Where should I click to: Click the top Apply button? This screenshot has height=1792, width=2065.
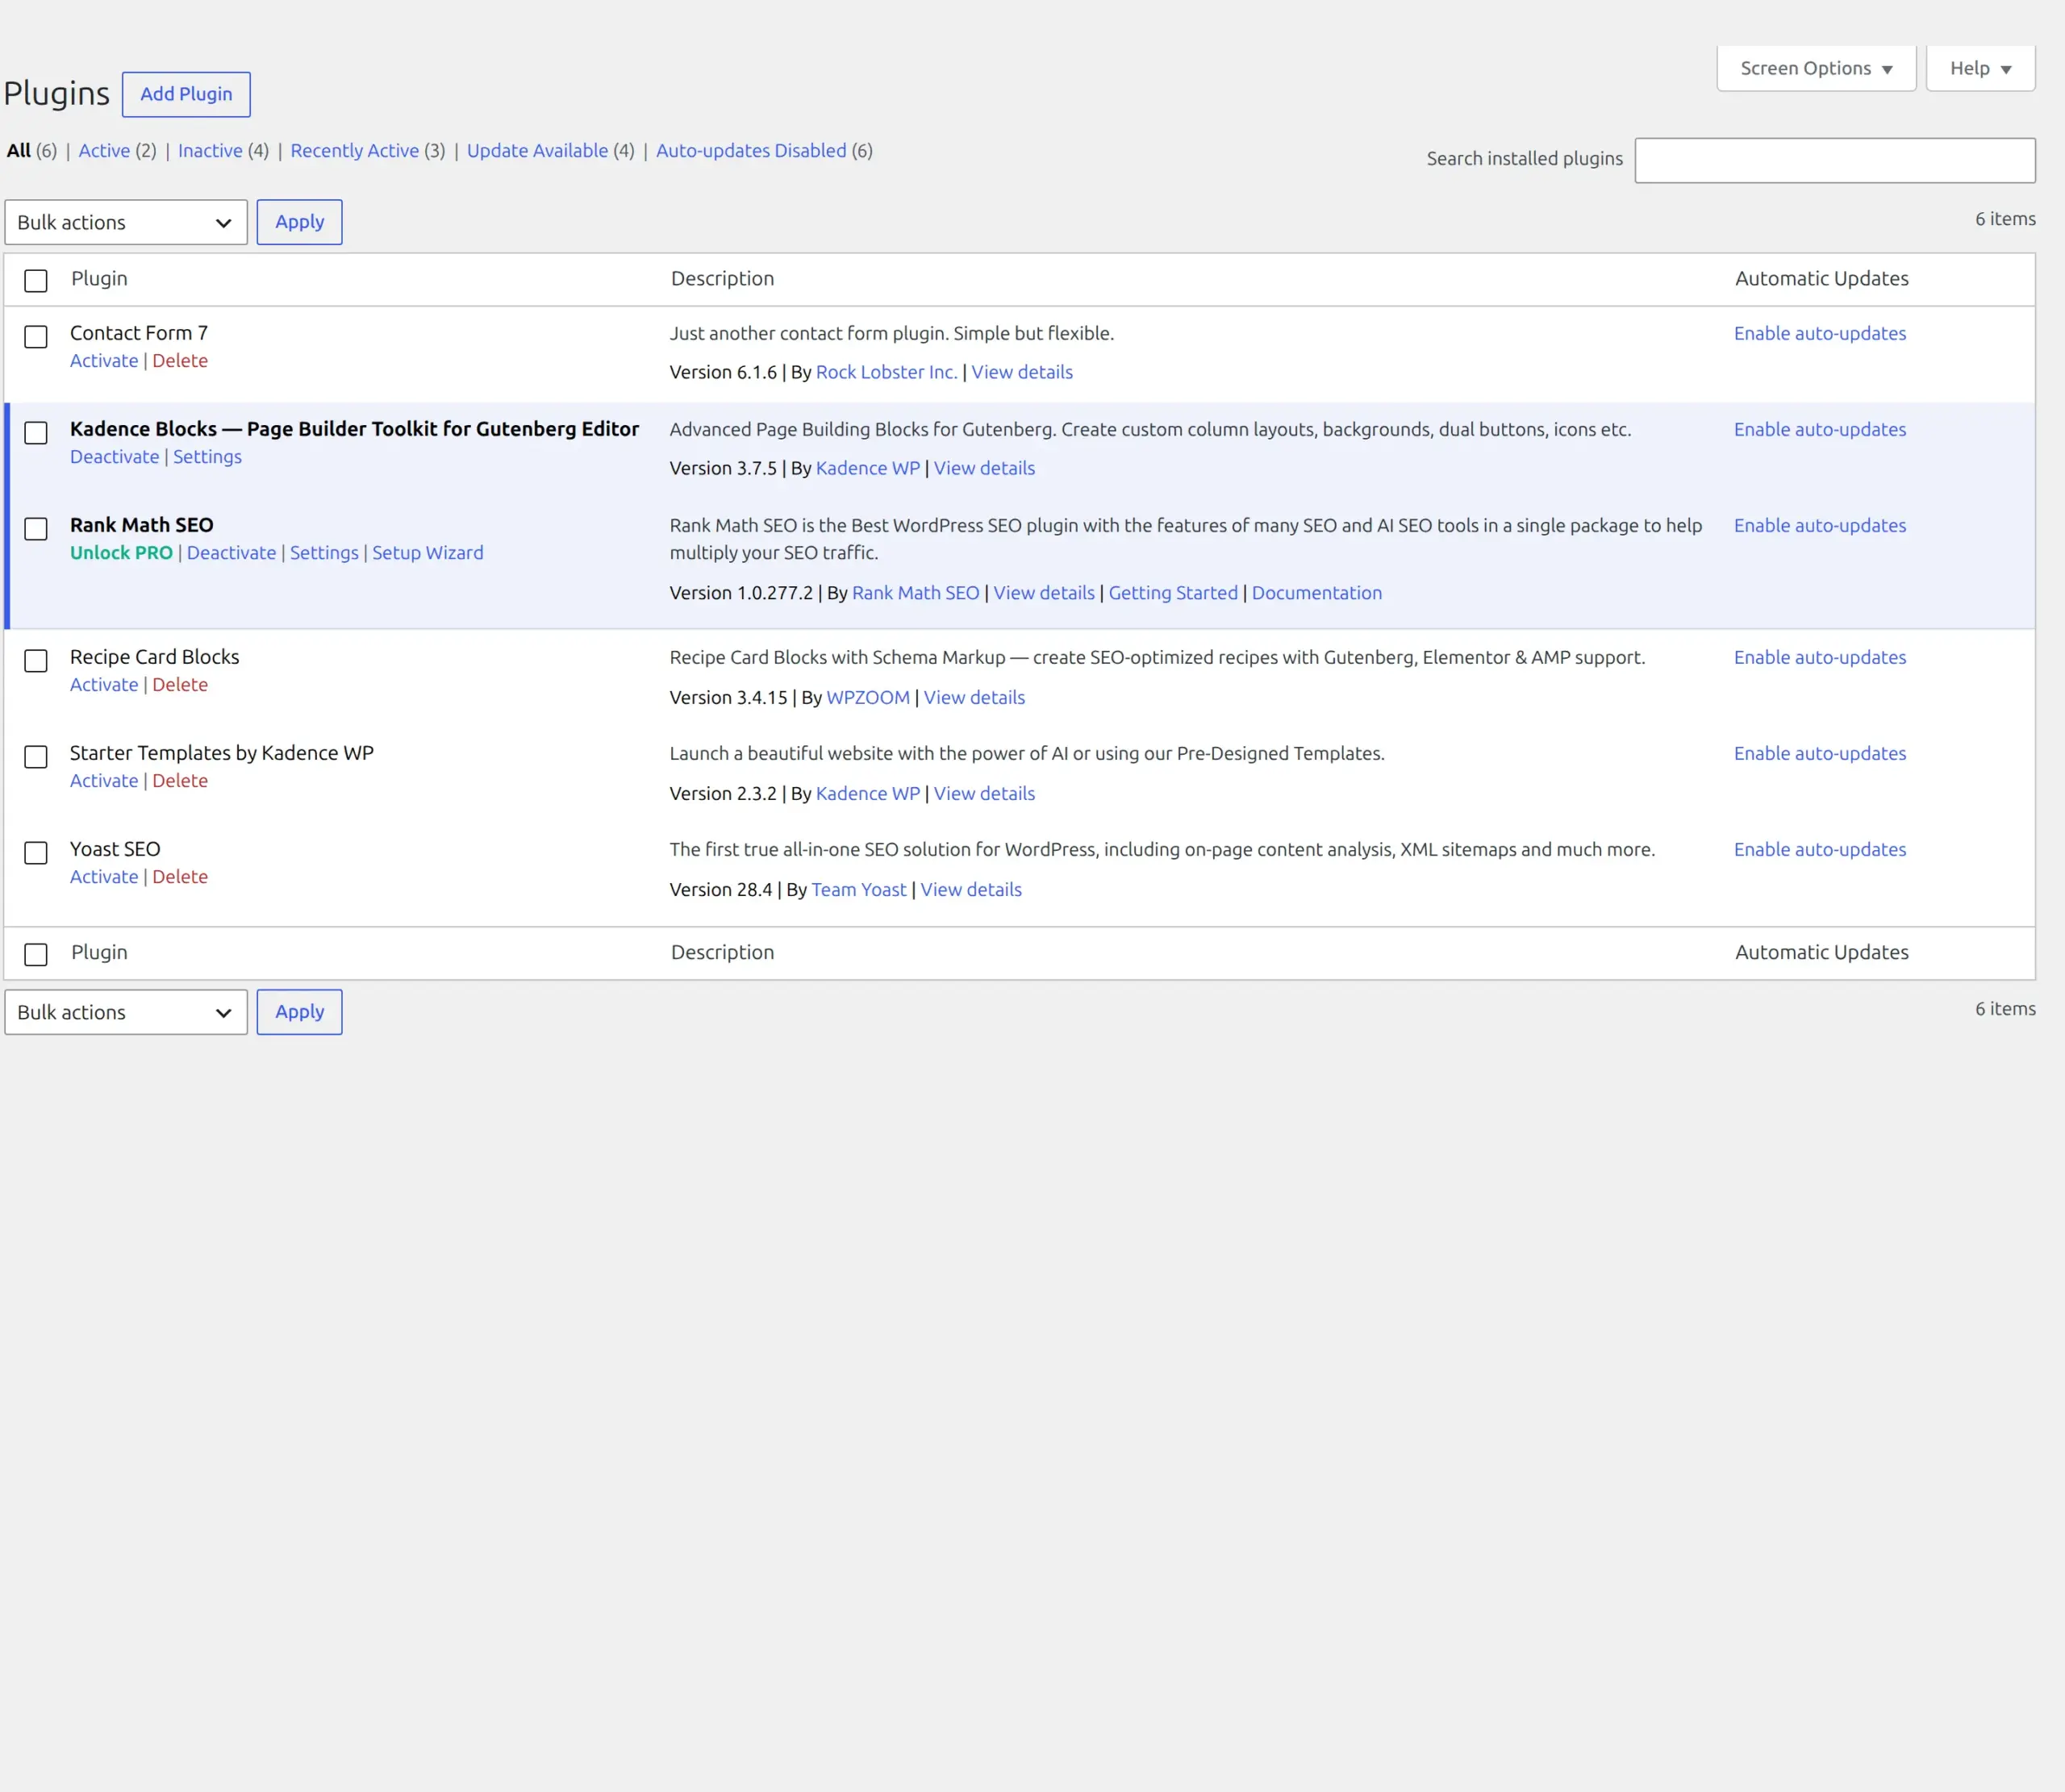tap(299, 222)
